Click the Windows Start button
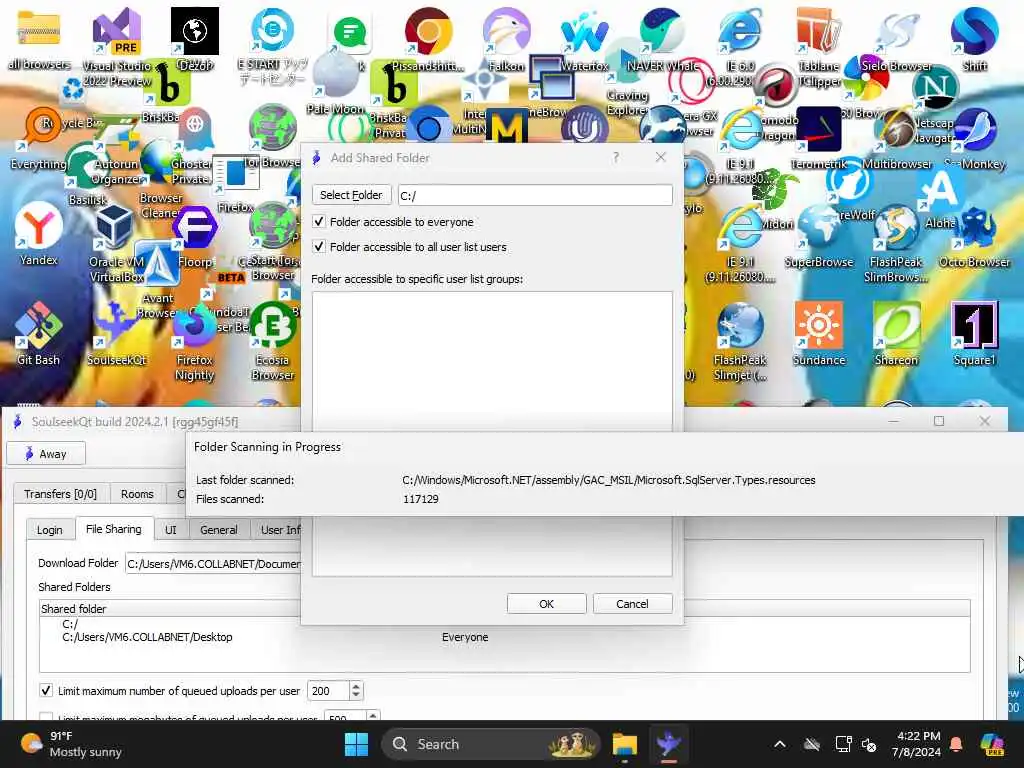 coord(357,744)
